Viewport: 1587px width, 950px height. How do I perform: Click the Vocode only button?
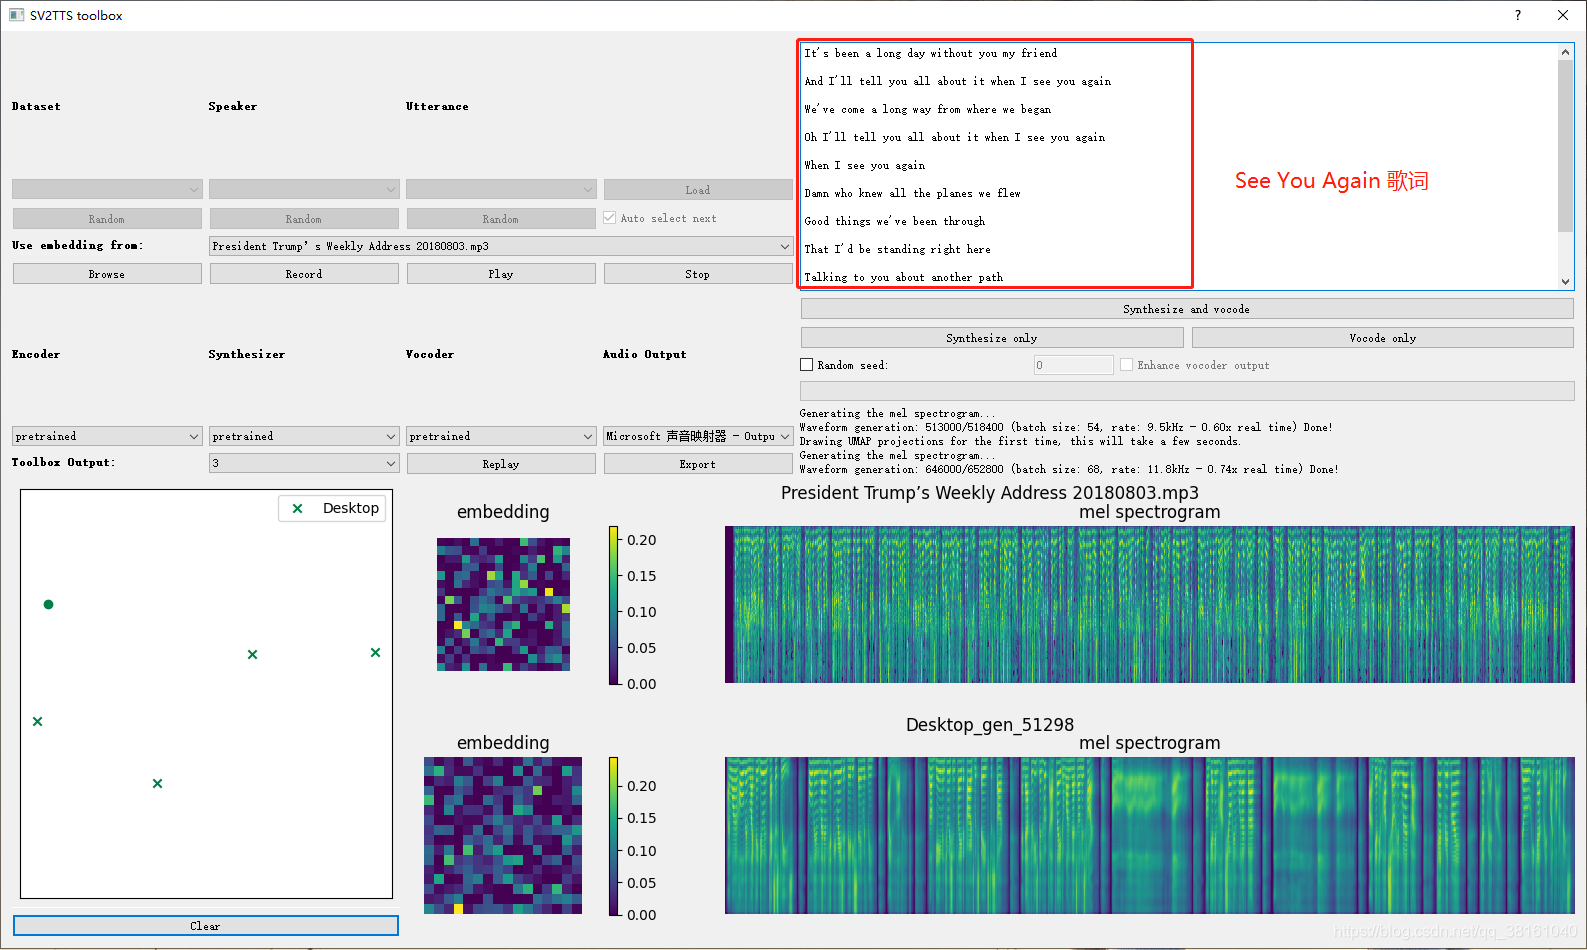pyautogui.click(x=1383, y=338)
